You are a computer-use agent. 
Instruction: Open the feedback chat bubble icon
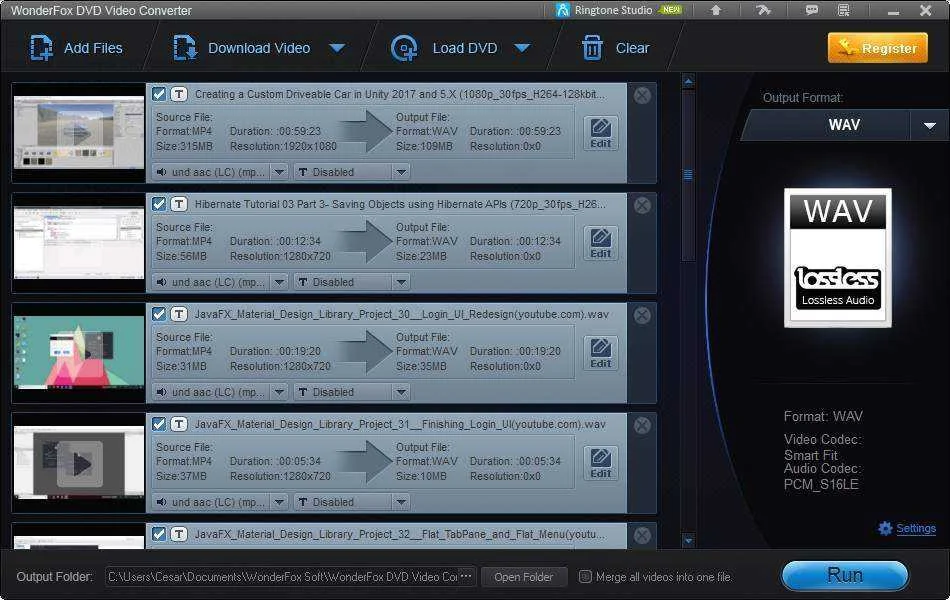point(811,10)
